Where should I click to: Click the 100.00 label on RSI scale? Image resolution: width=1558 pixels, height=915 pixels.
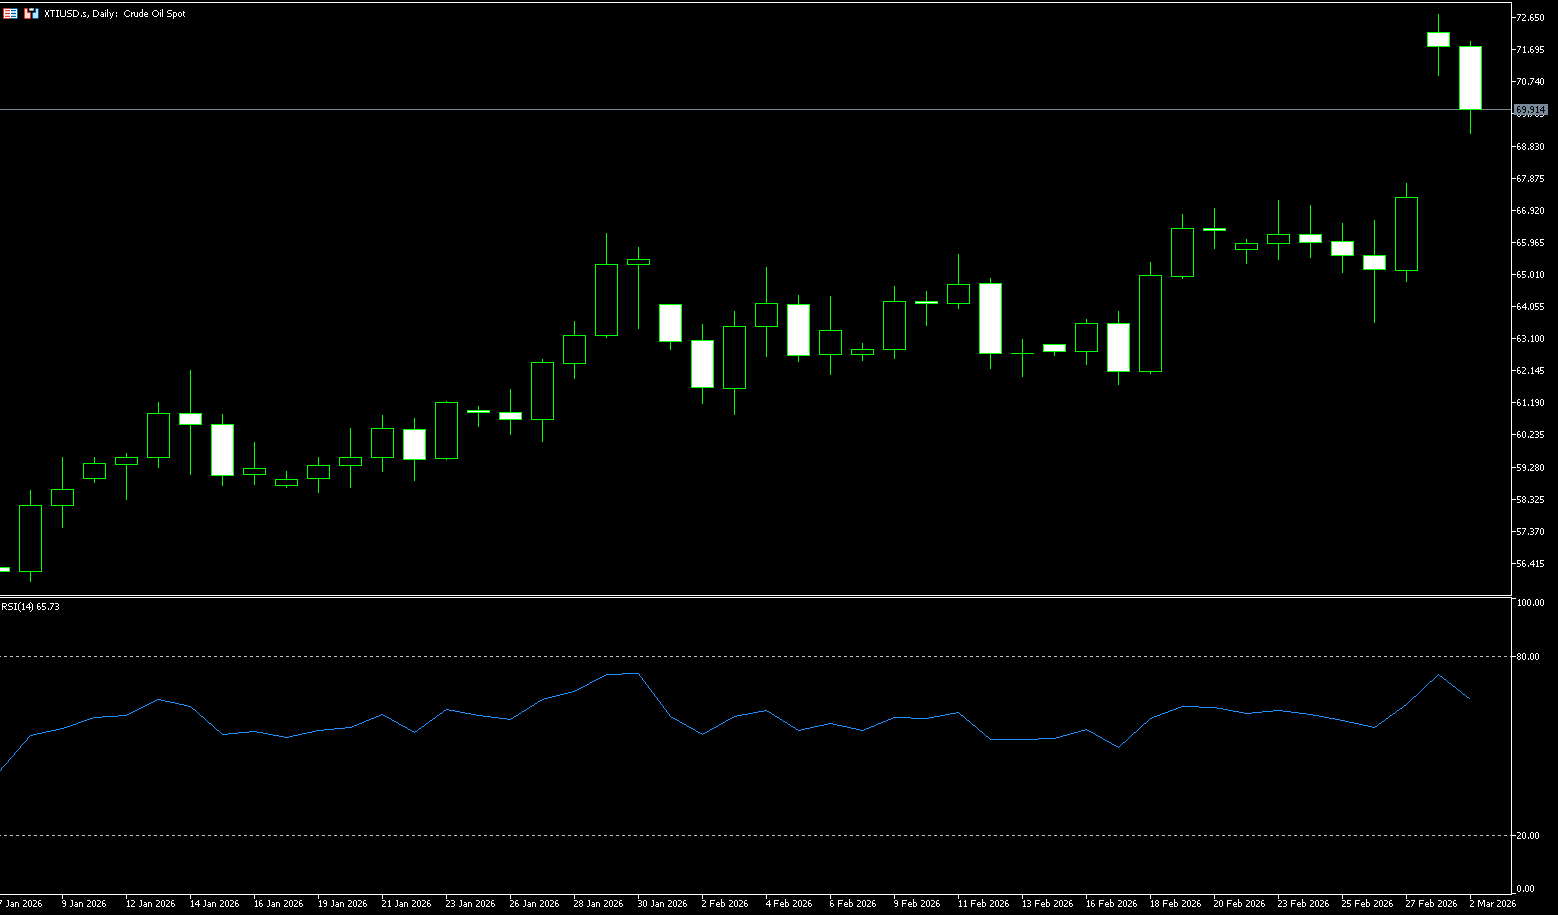pos(1530,603)
